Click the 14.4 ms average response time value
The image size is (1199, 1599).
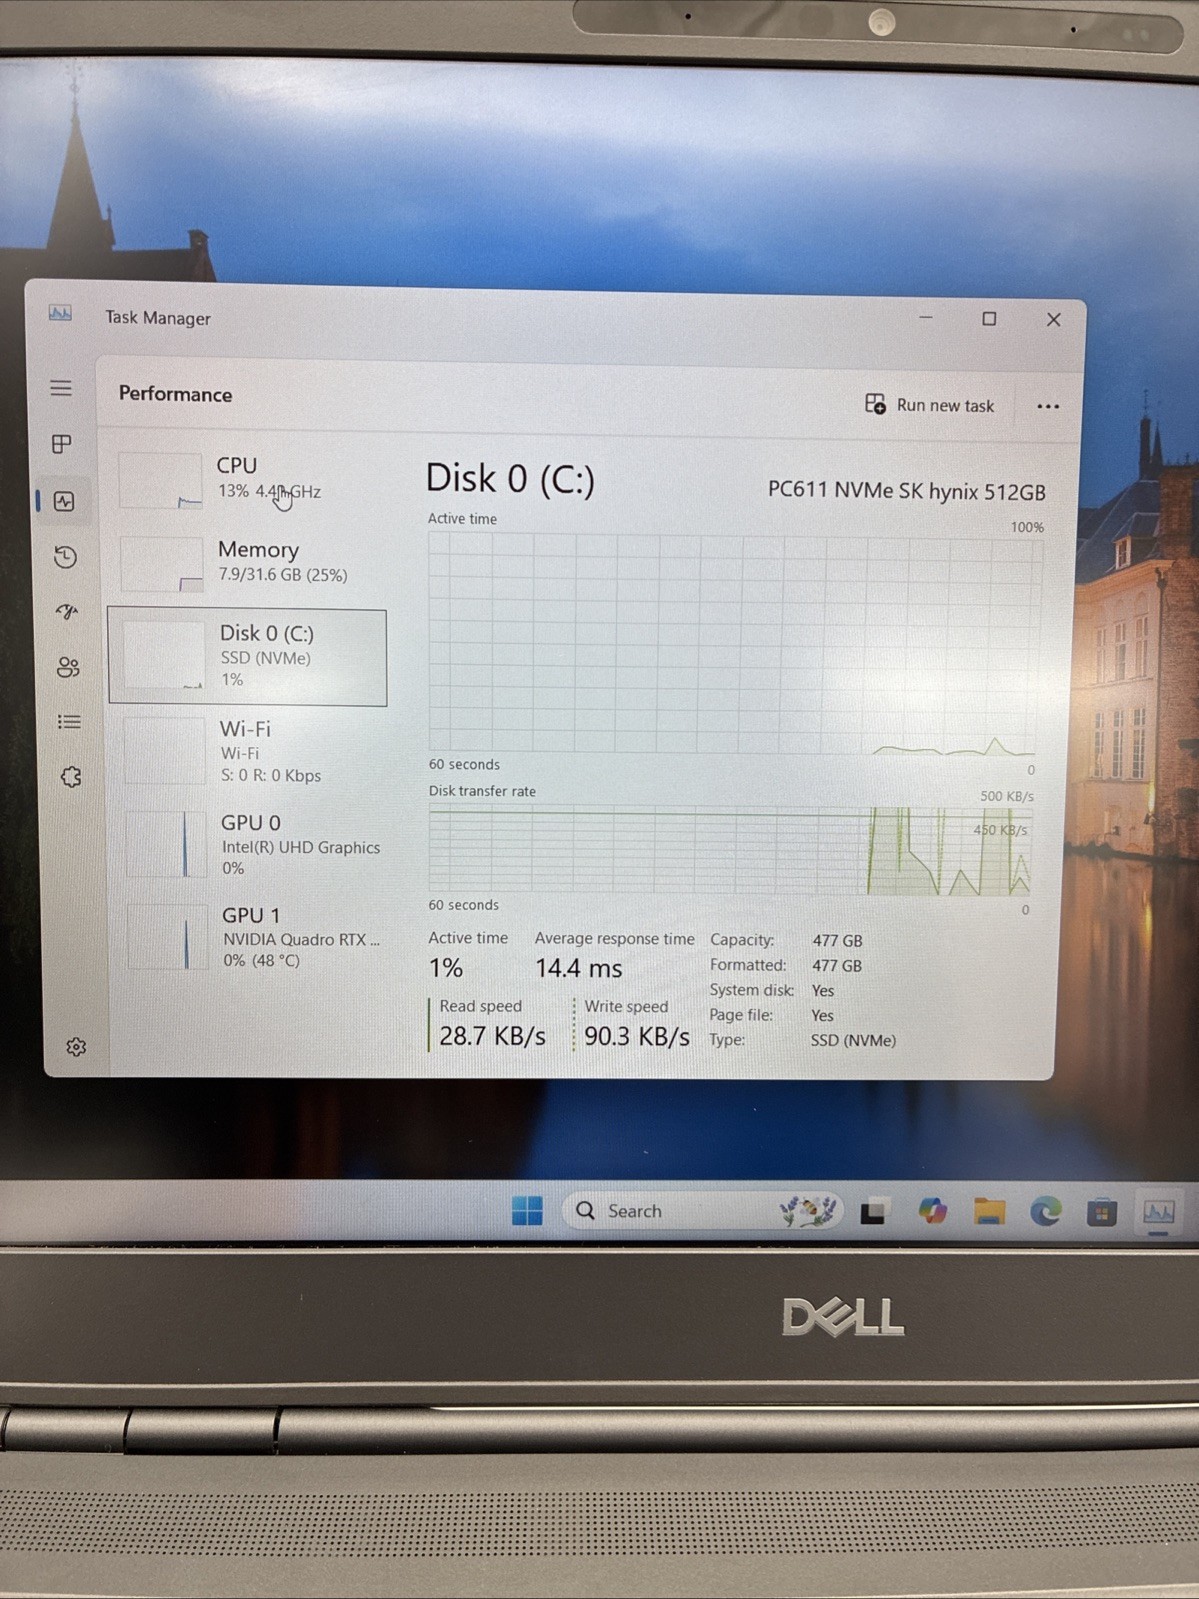[x=578, y=968]
